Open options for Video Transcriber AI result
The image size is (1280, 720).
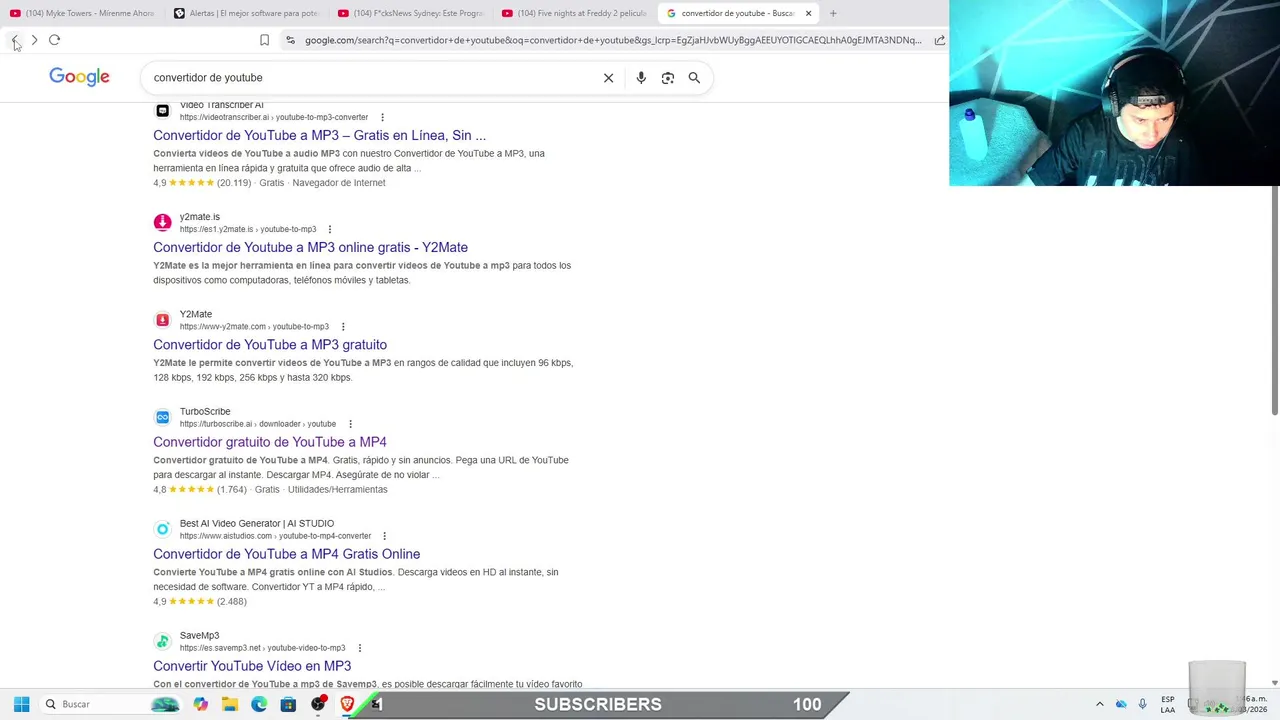pyautogui.click(x=382, y=117)
